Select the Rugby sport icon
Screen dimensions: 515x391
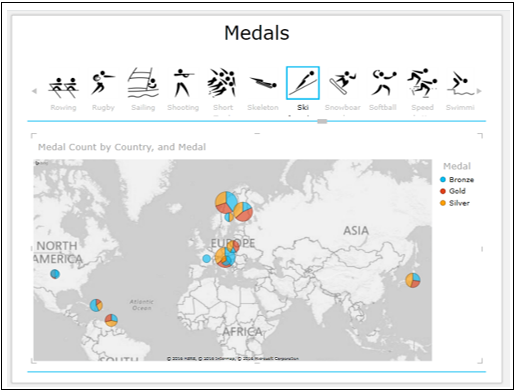(103, 83)
